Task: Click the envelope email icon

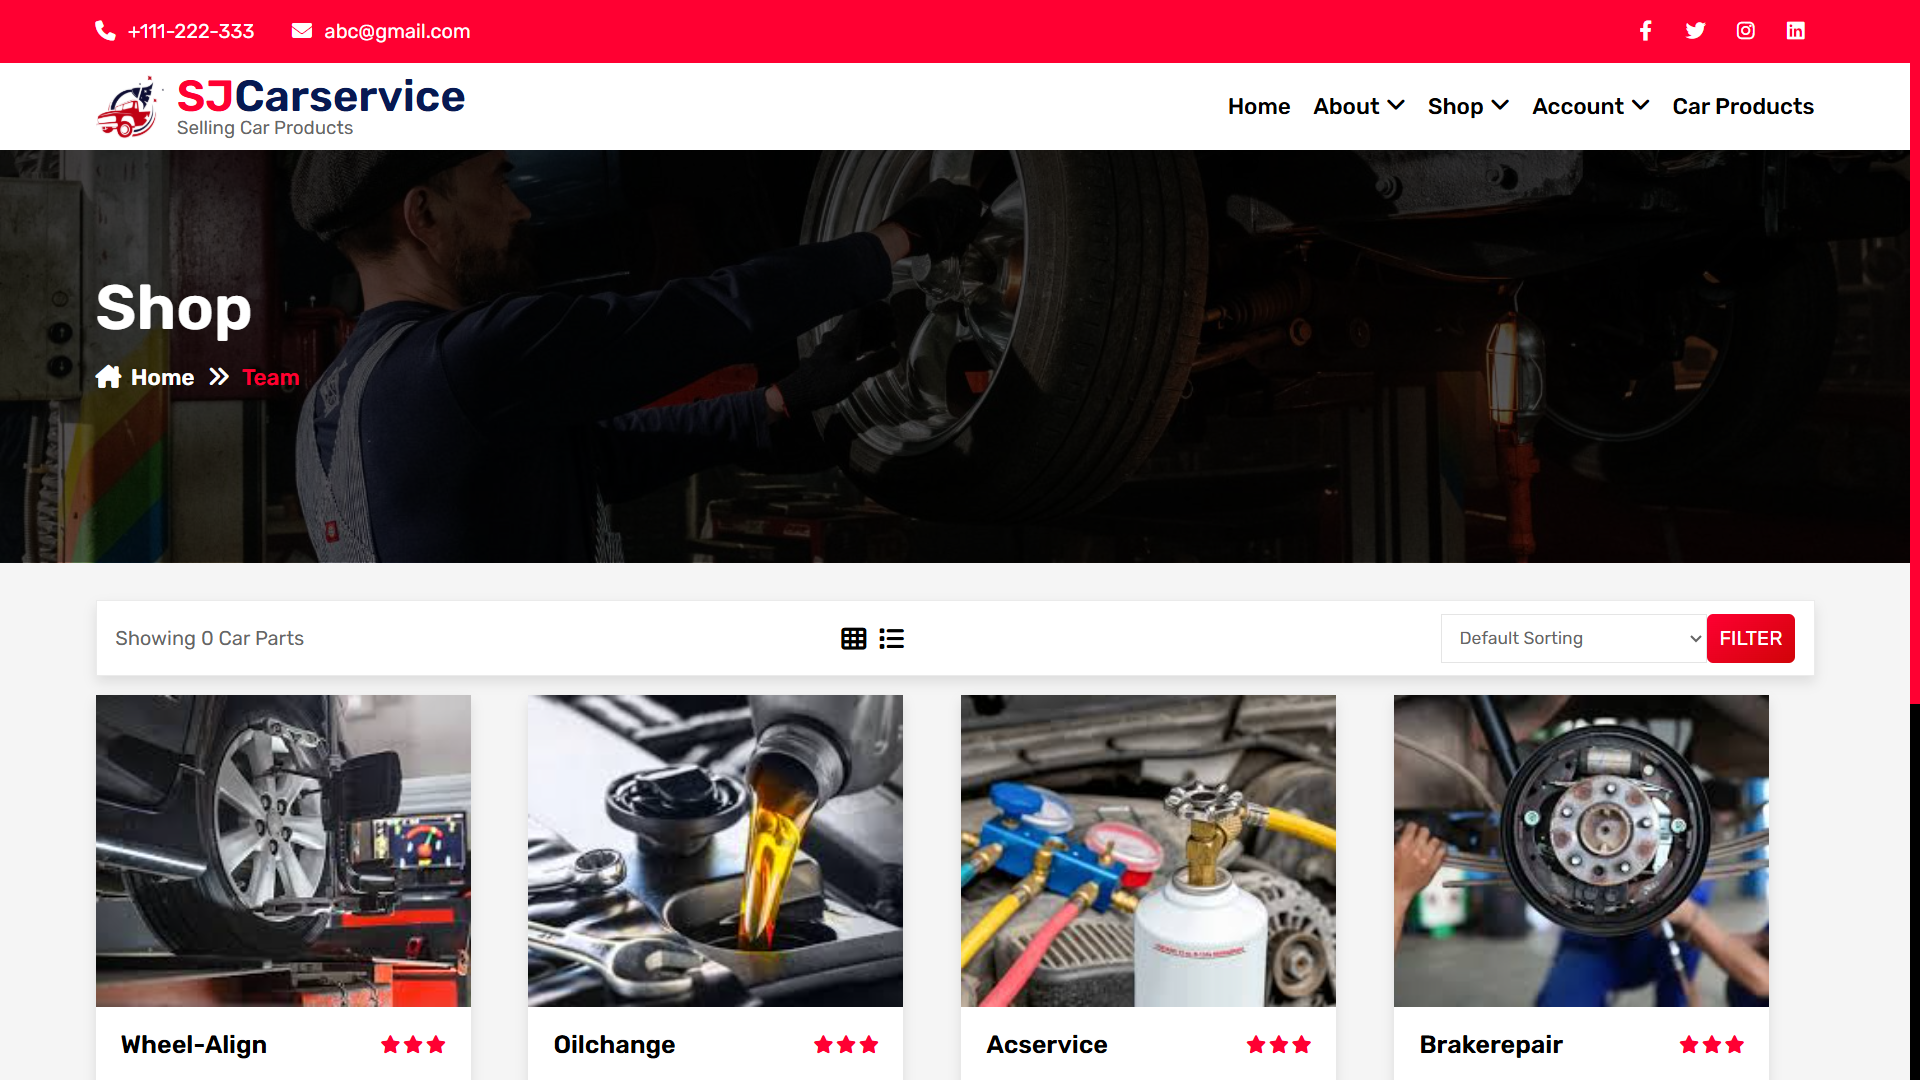Action: point(301,31)
